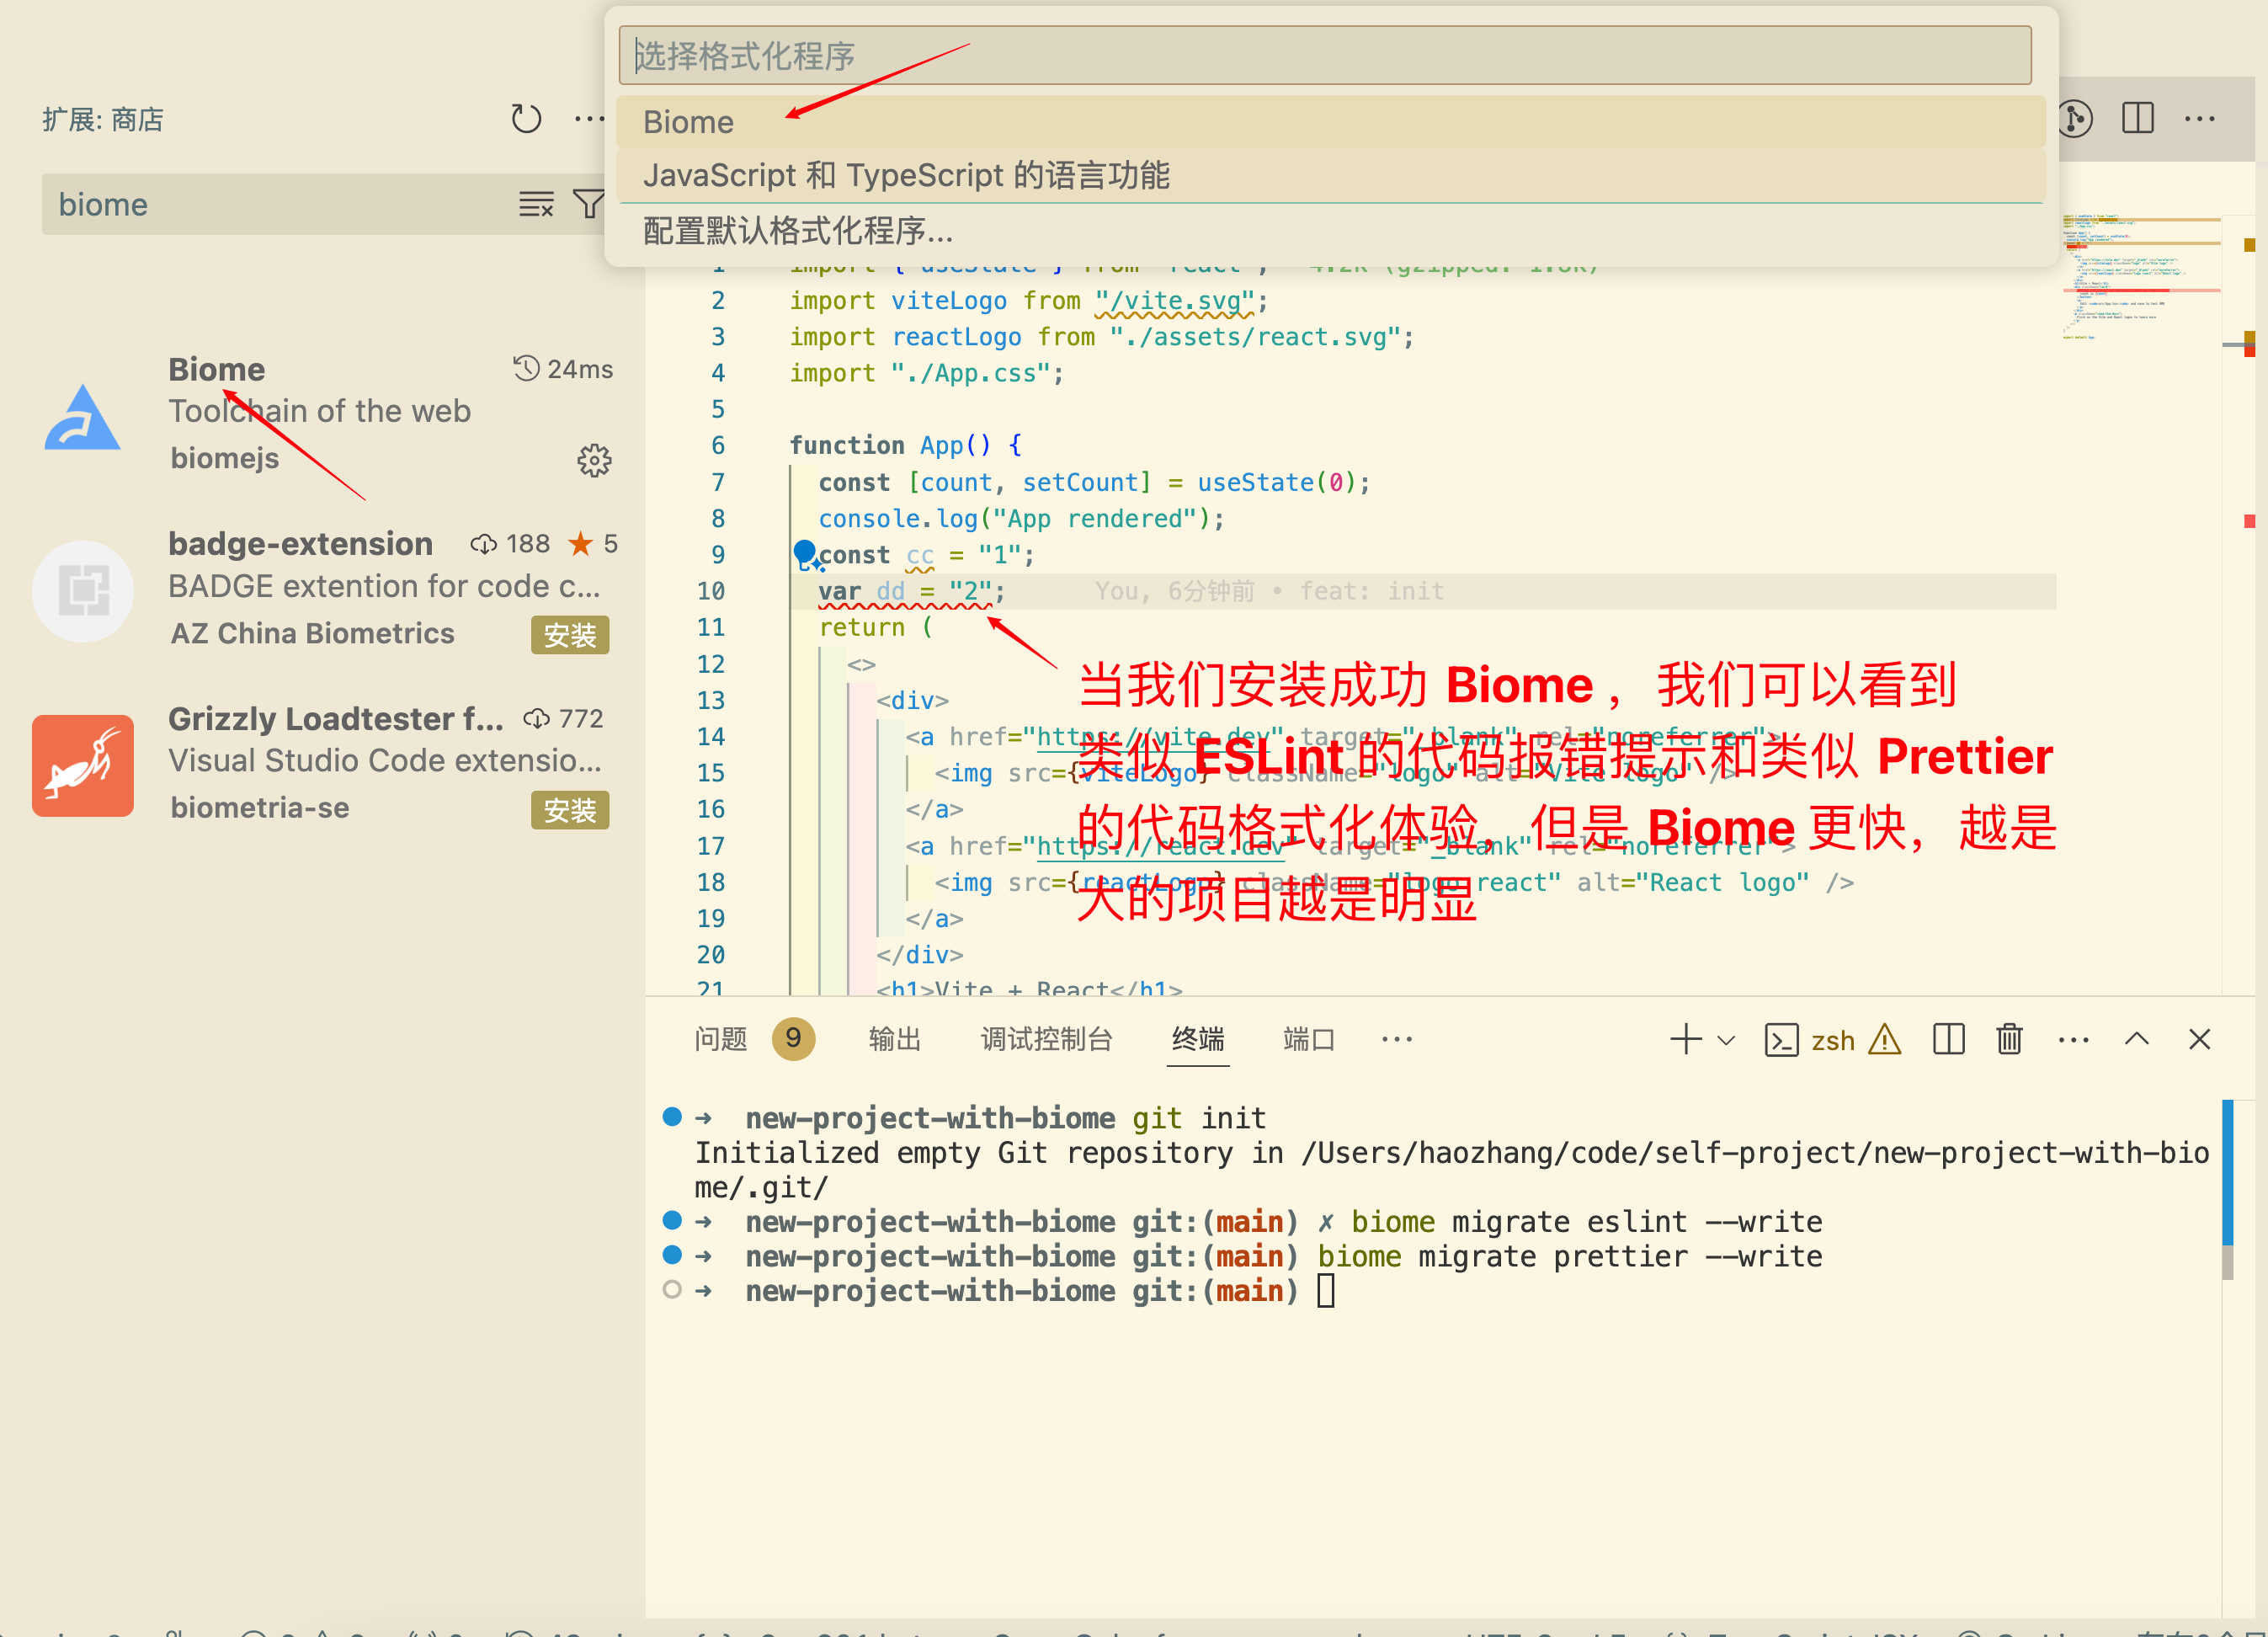Maximize terminal panel with chevron
2268x1637 pixels.
point(2136,1040)
